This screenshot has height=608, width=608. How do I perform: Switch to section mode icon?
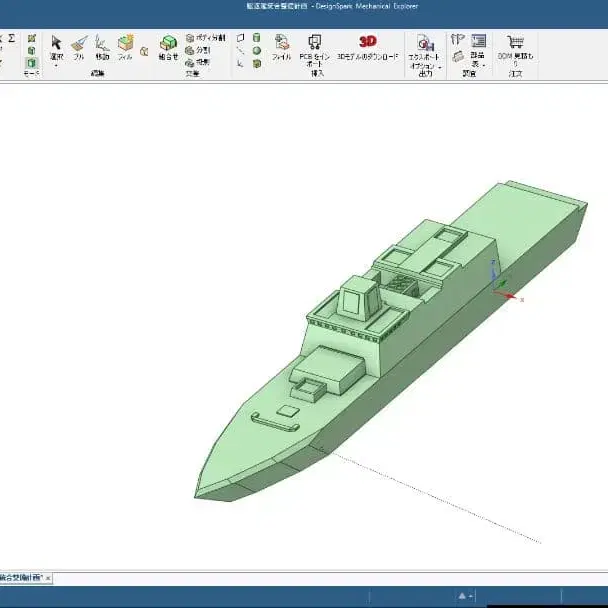pyautogui.click(x=31, y=50)
